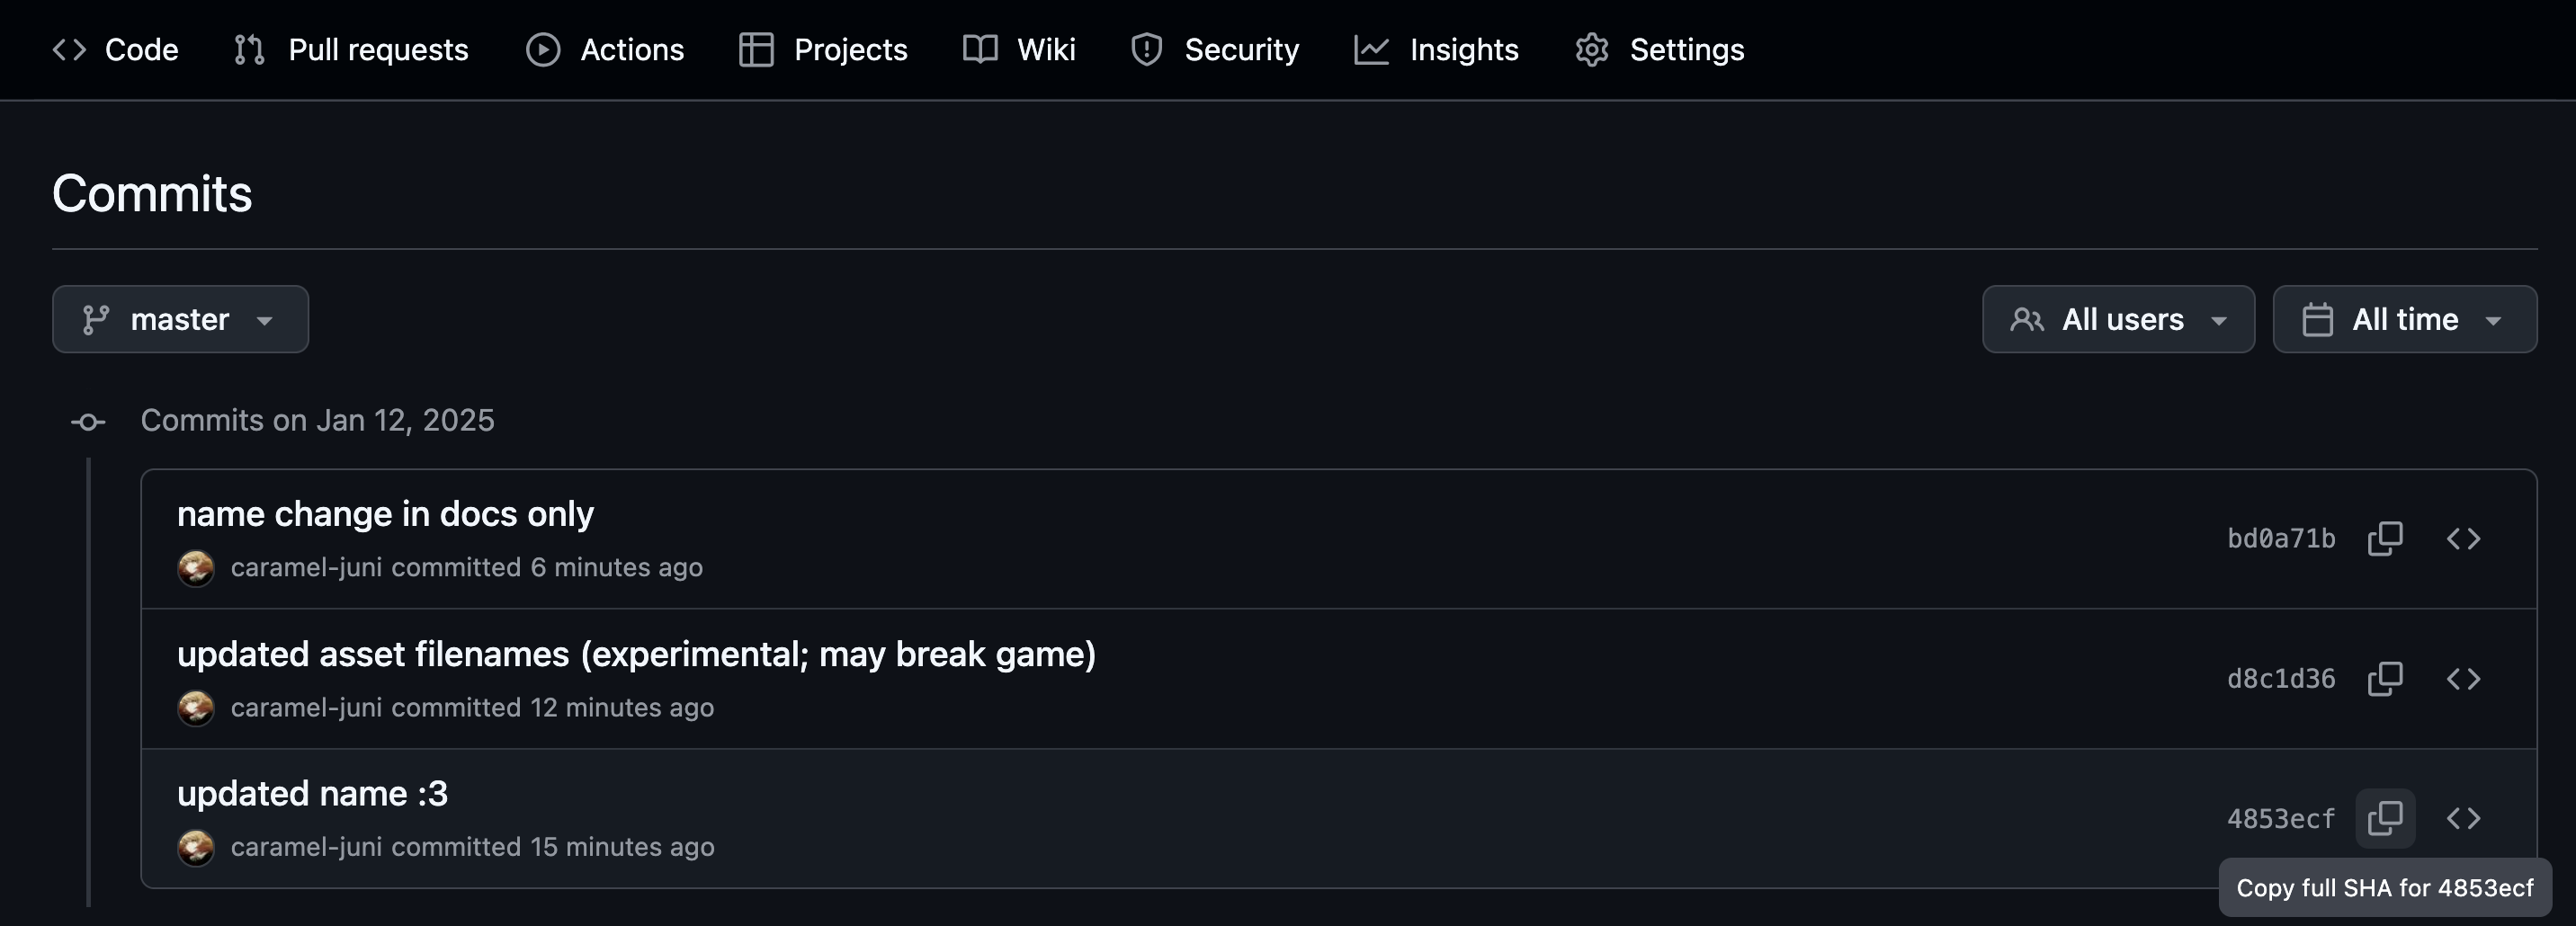Viewport: 2576px width, 926px height.
Task: Open the repository Settings tab
Action: 1660,49
